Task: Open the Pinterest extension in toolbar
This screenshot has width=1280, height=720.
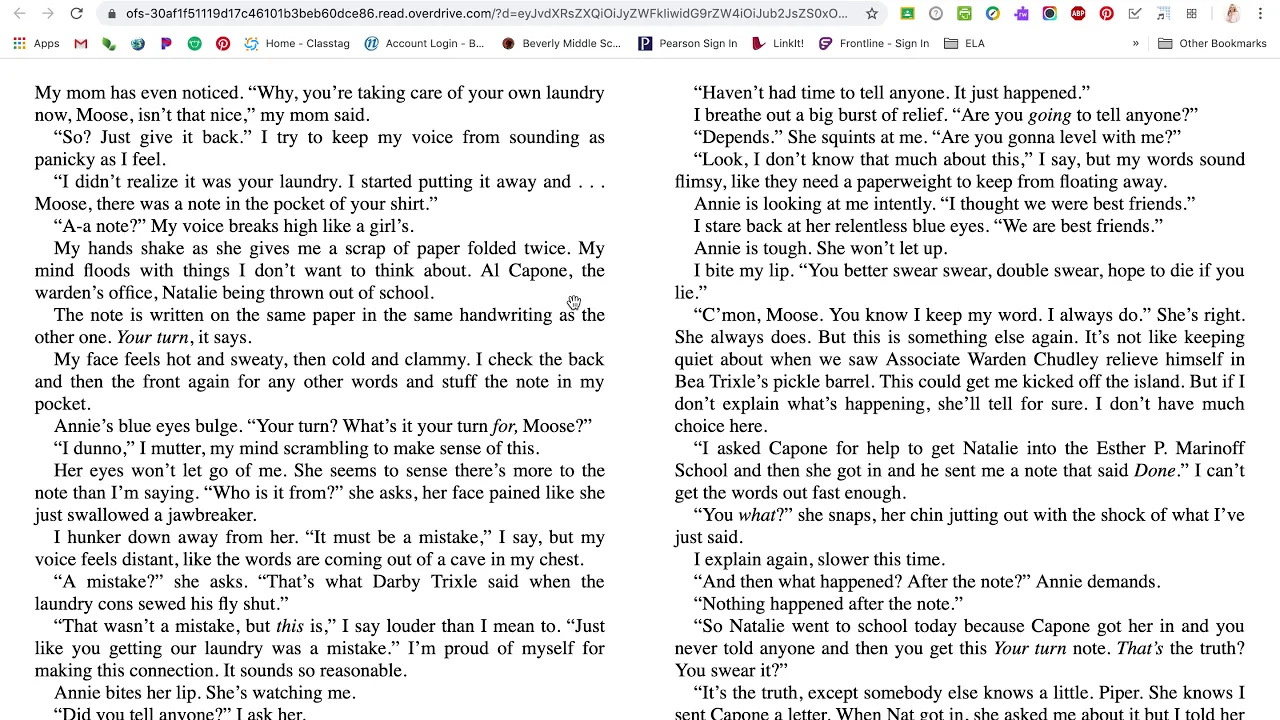Action: [1106, 14]
